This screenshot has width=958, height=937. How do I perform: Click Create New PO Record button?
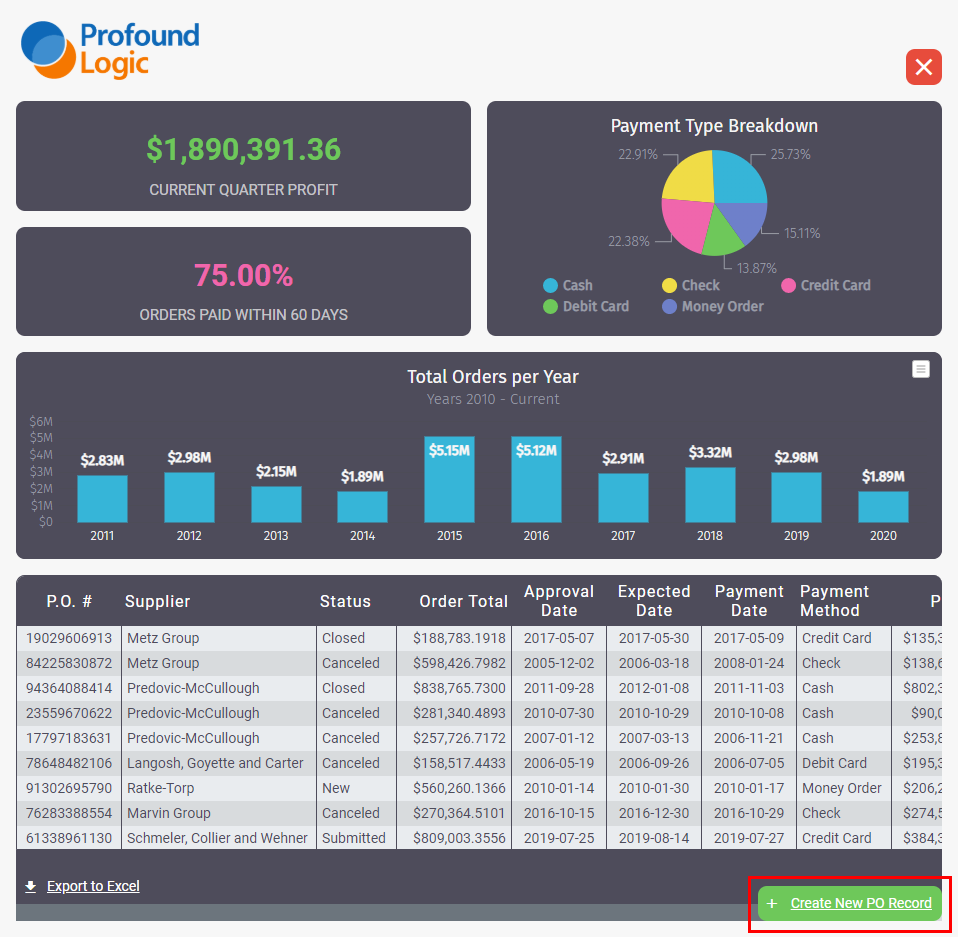(849, 903)
